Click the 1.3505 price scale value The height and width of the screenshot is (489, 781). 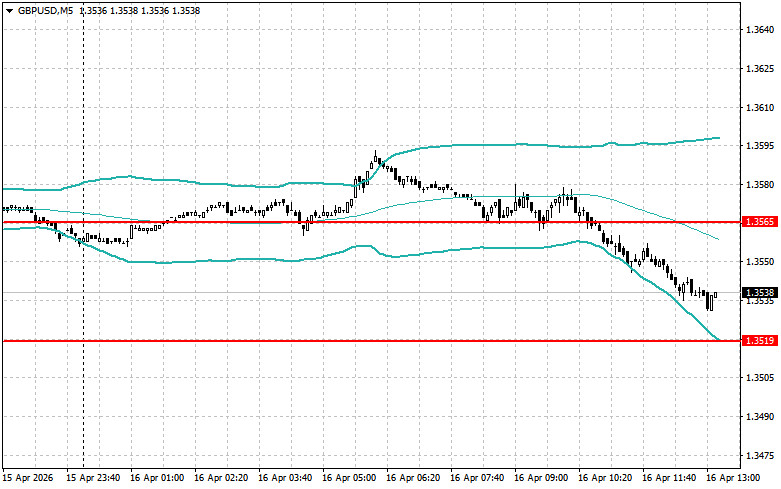(x=760, y=378)
